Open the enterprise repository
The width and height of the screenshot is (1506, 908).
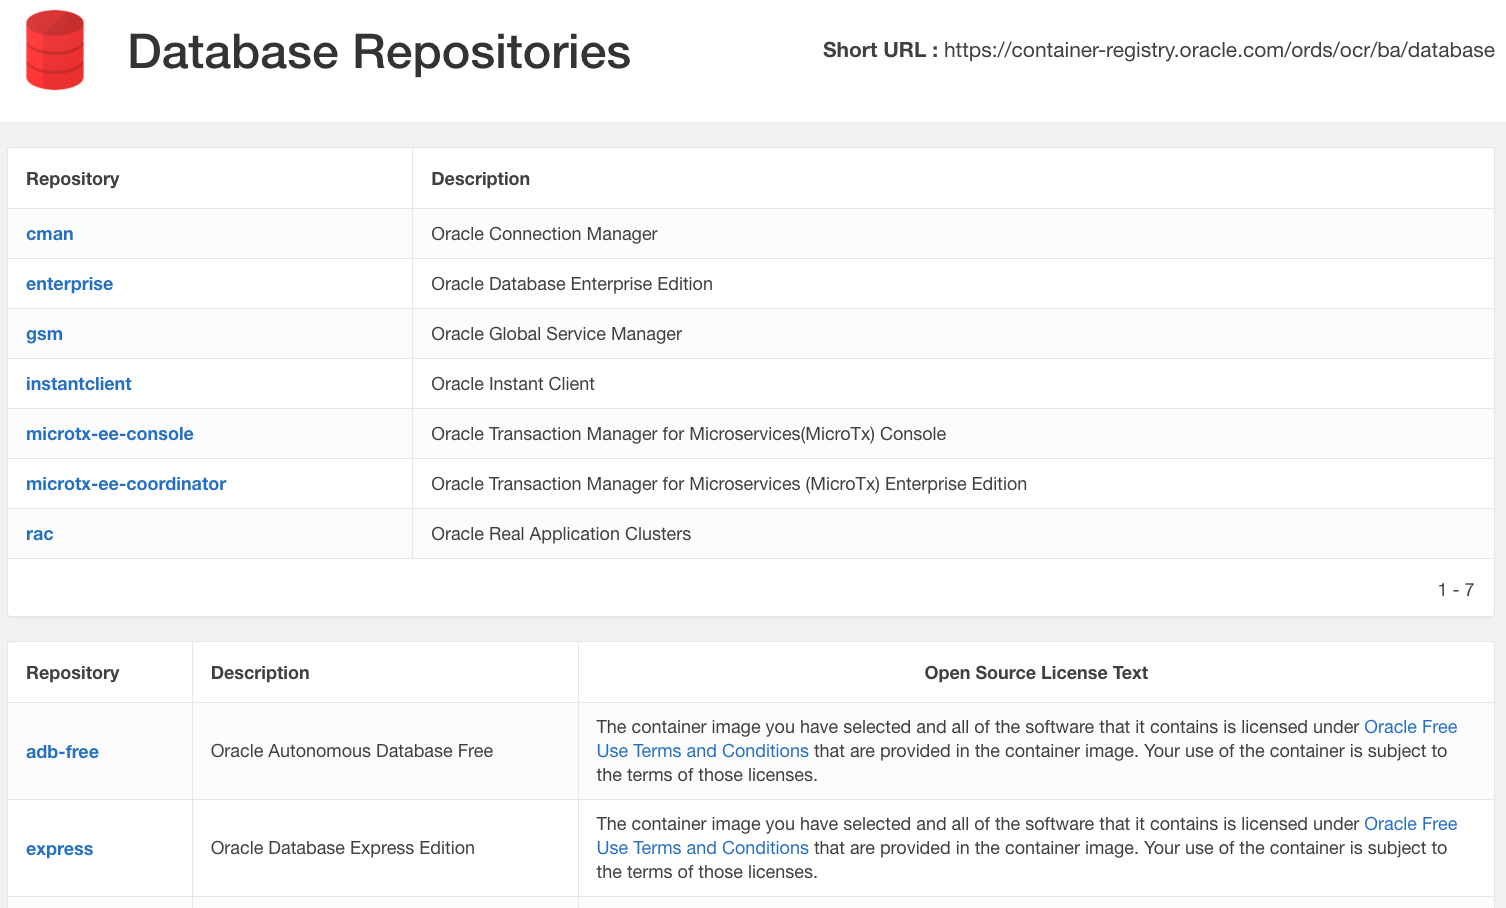[69, 284]
